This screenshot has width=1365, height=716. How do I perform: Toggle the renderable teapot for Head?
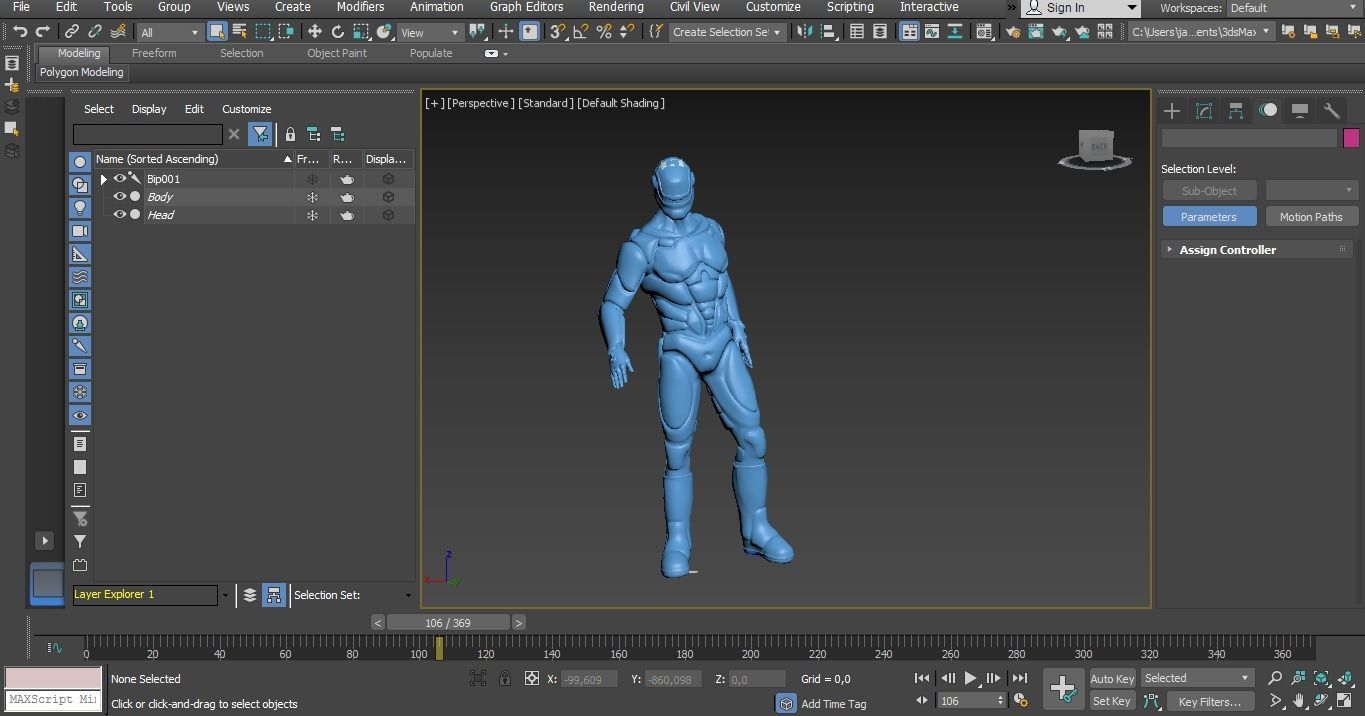pyautogui.click(x=346, y=215)
